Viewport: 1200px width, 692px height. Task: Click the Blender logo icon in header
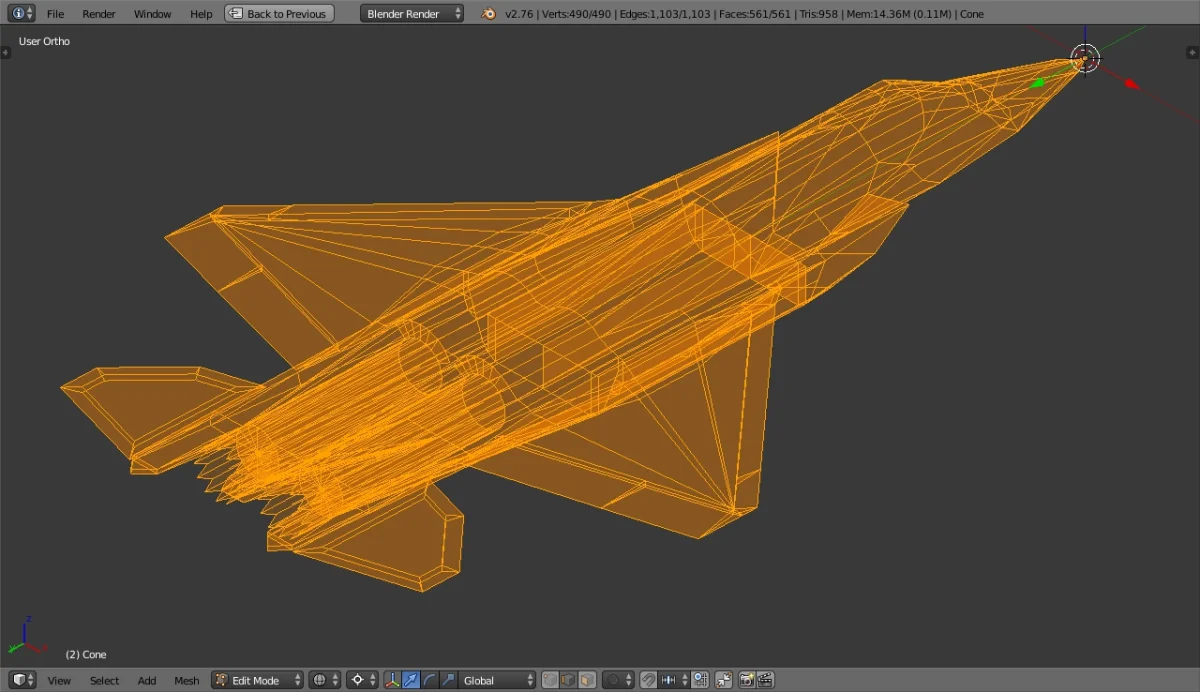coord(488,14)
